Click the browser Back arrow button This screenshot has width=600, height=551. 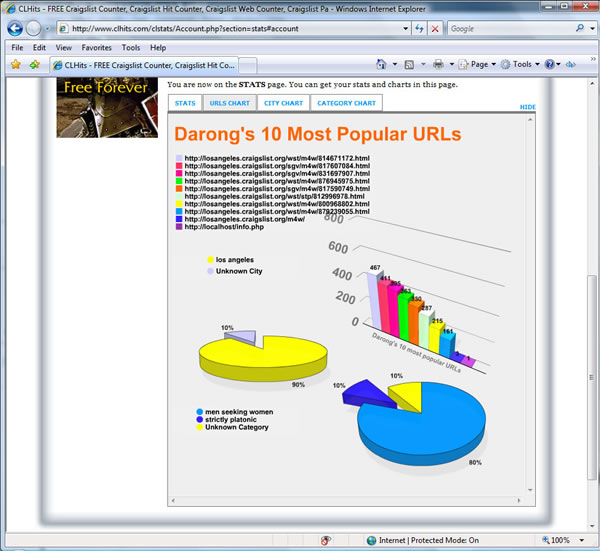[x=15, y=28]
